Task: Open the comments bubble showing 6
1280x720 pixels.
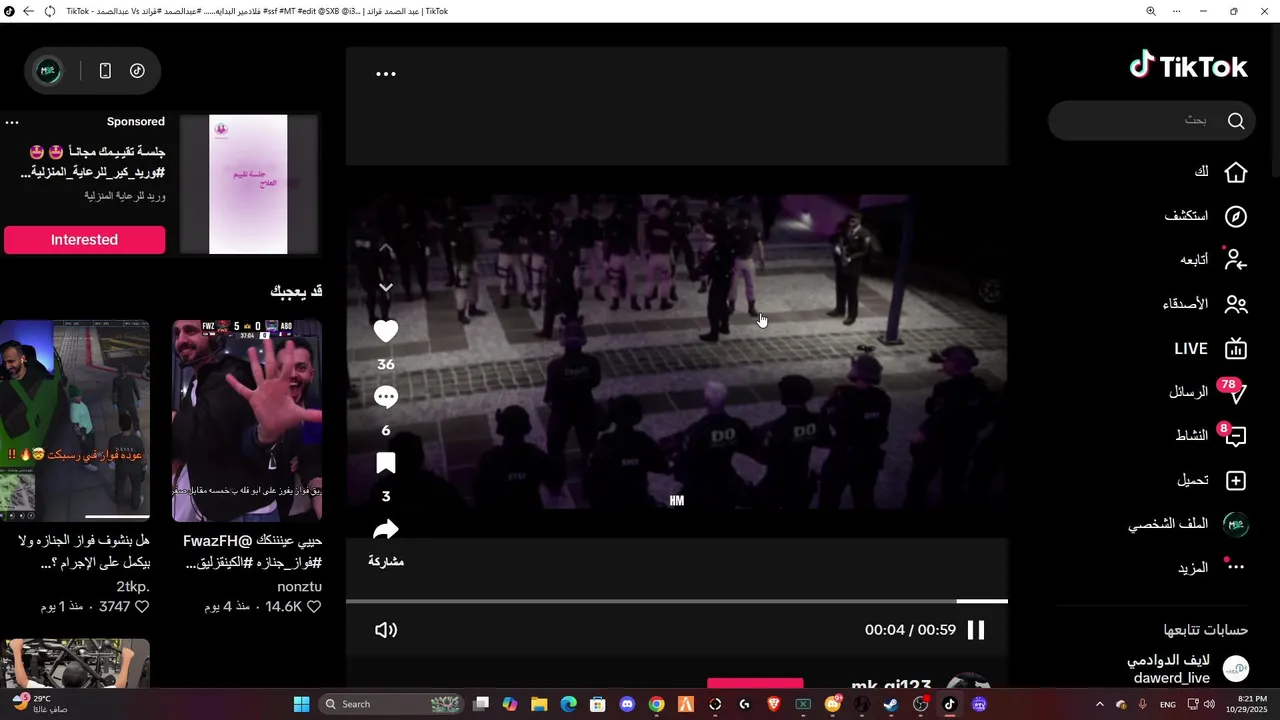Action: coord(386,397)
